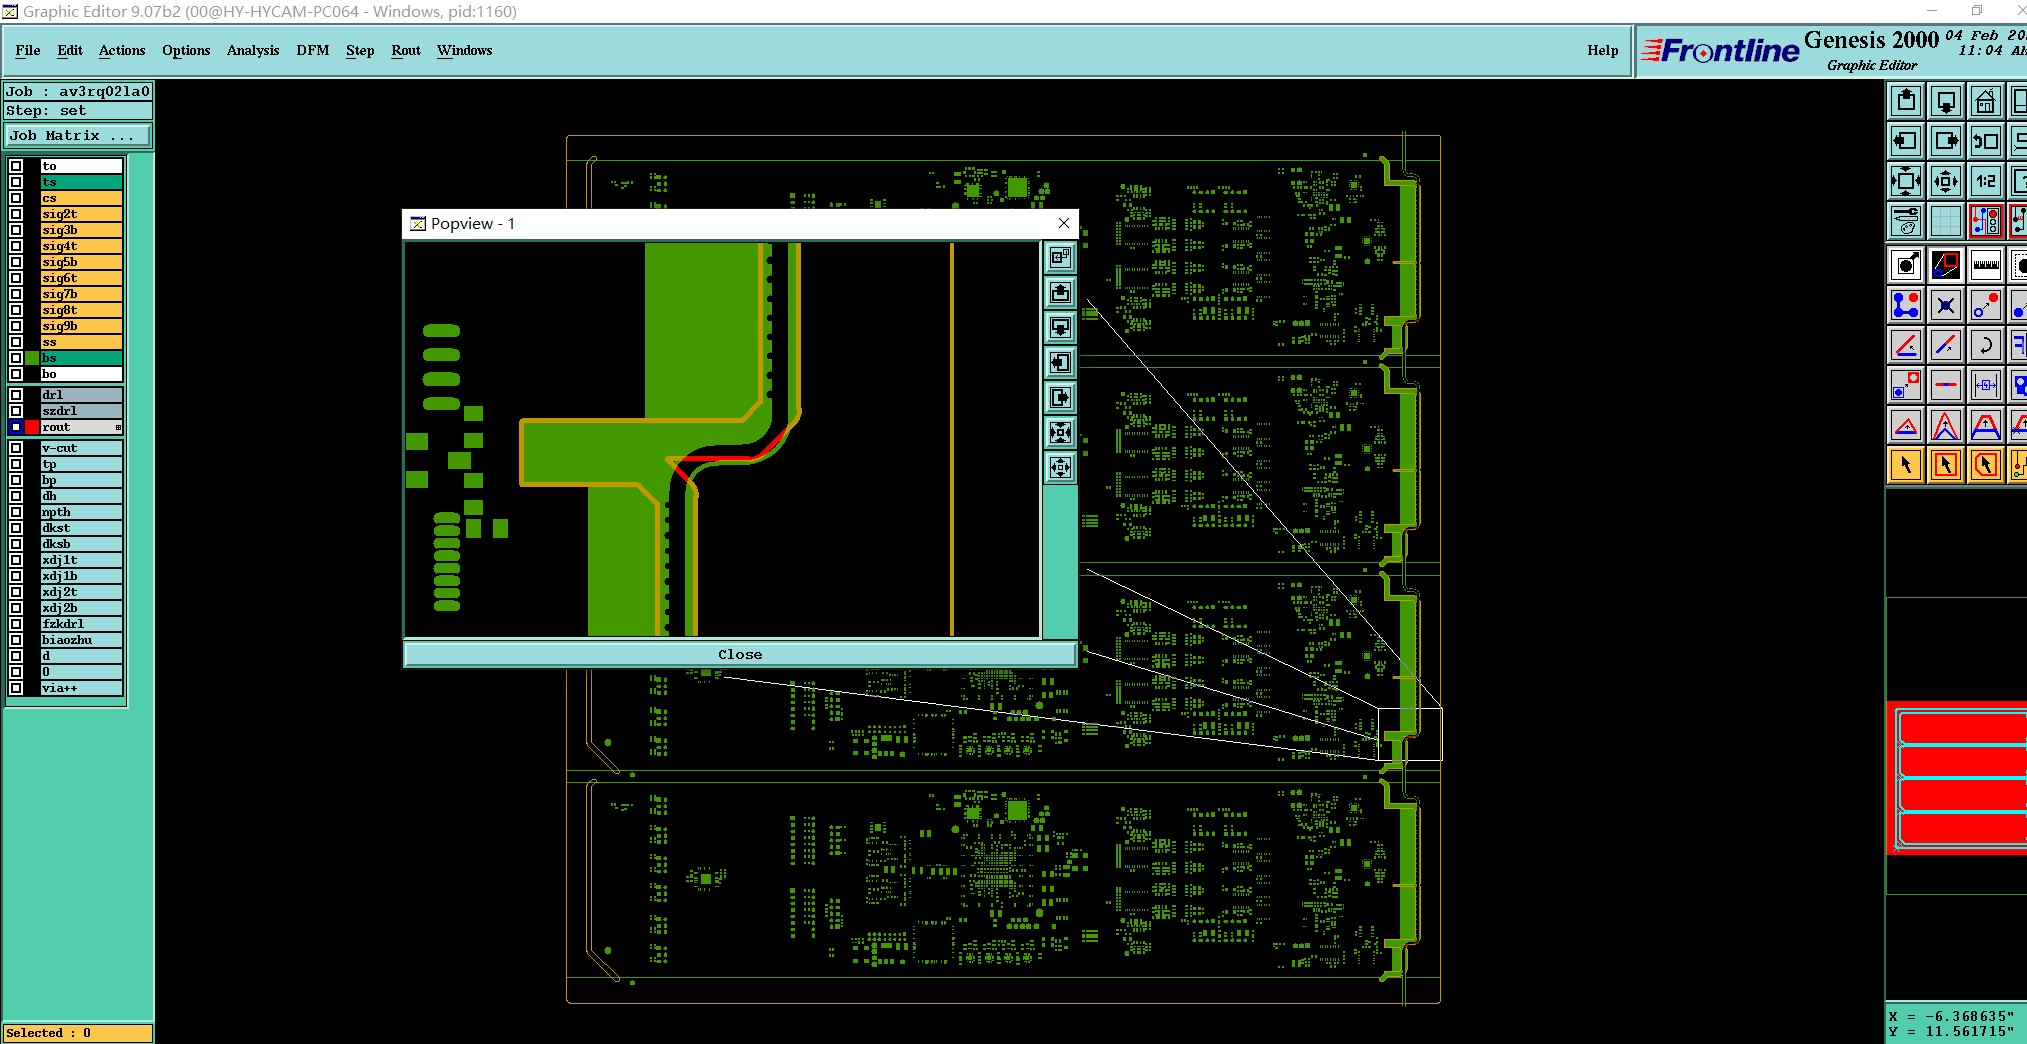This screenshot has width=2027, height=1044.
Task: Click the pan left icon in main toolbar
Action: click(x=1906, y=141)
